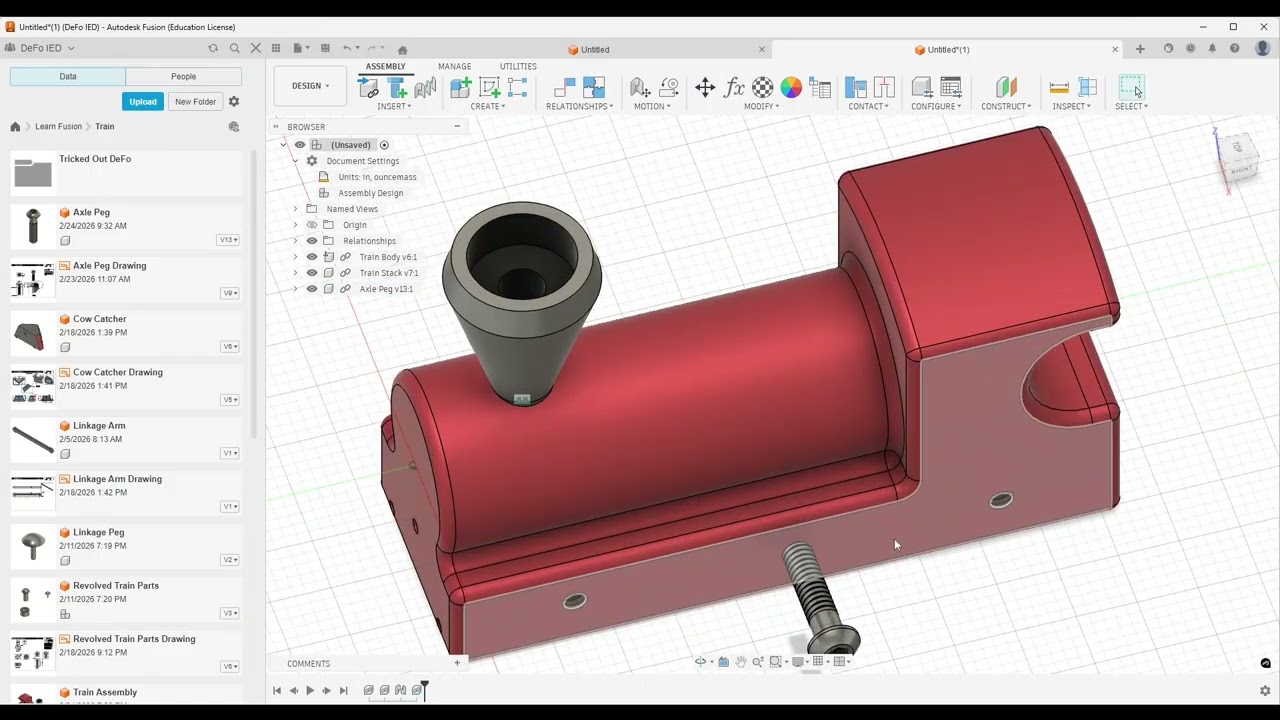This screenshot has width=1280, height=720.
Task: Toggle visibility of Relationships folder
Action: click(x=312, y=241)
